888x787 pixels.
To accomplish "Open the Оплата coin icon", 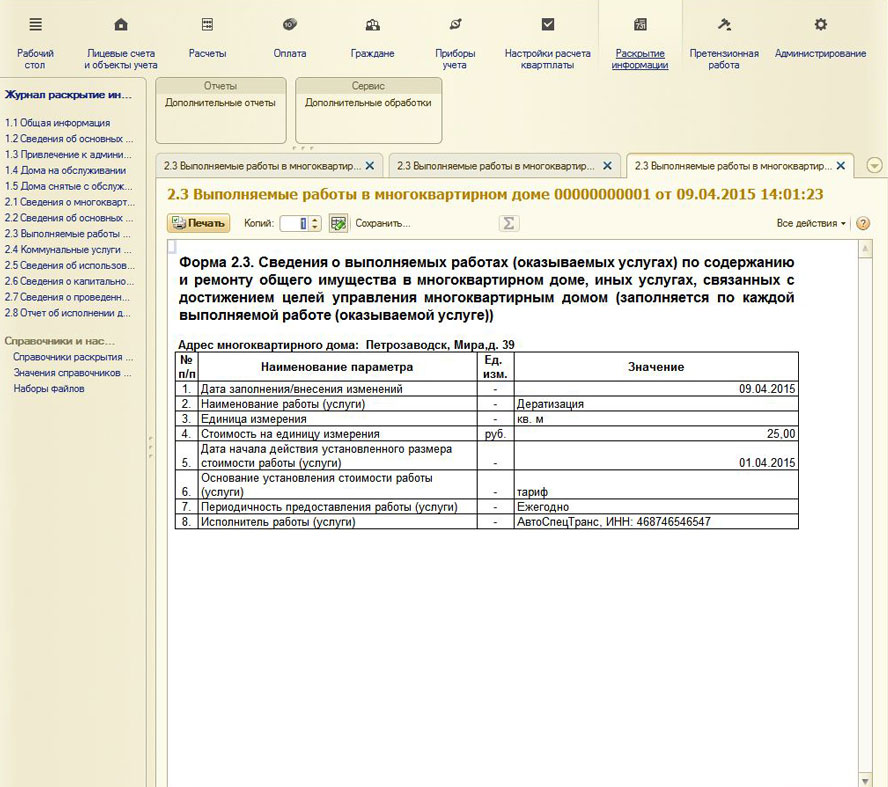I will coord(289,24).
